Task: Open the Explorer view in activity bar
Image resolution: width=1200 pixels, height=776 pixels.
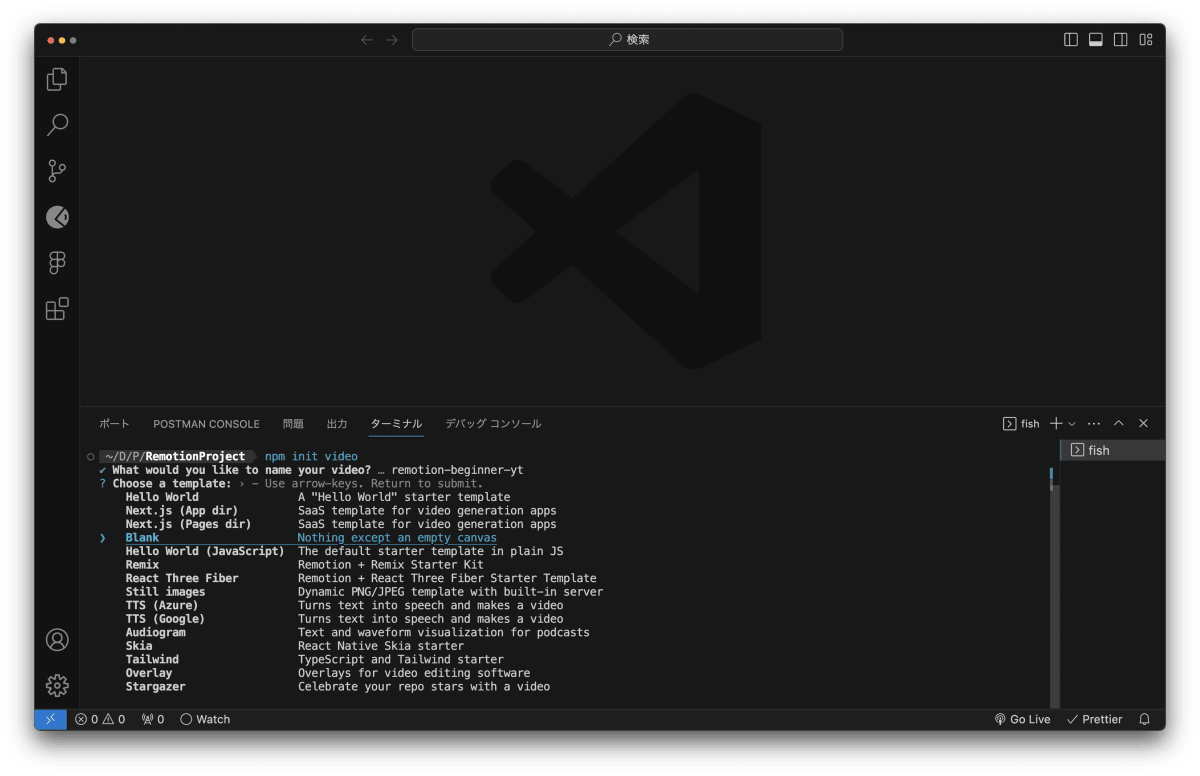Action: (57, 79)
